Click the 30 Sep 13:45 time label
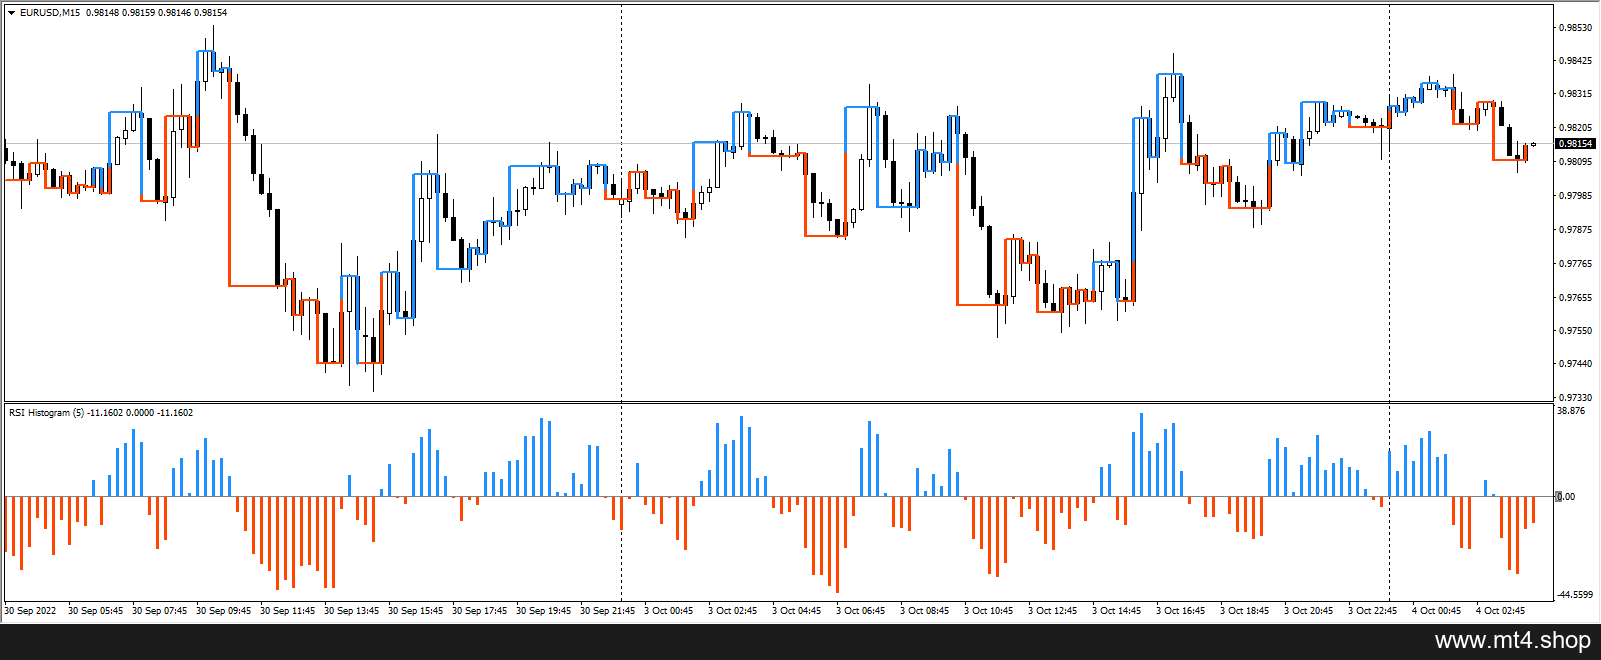The height and width of the screenshot is (660, 1601). pos(352,611)
